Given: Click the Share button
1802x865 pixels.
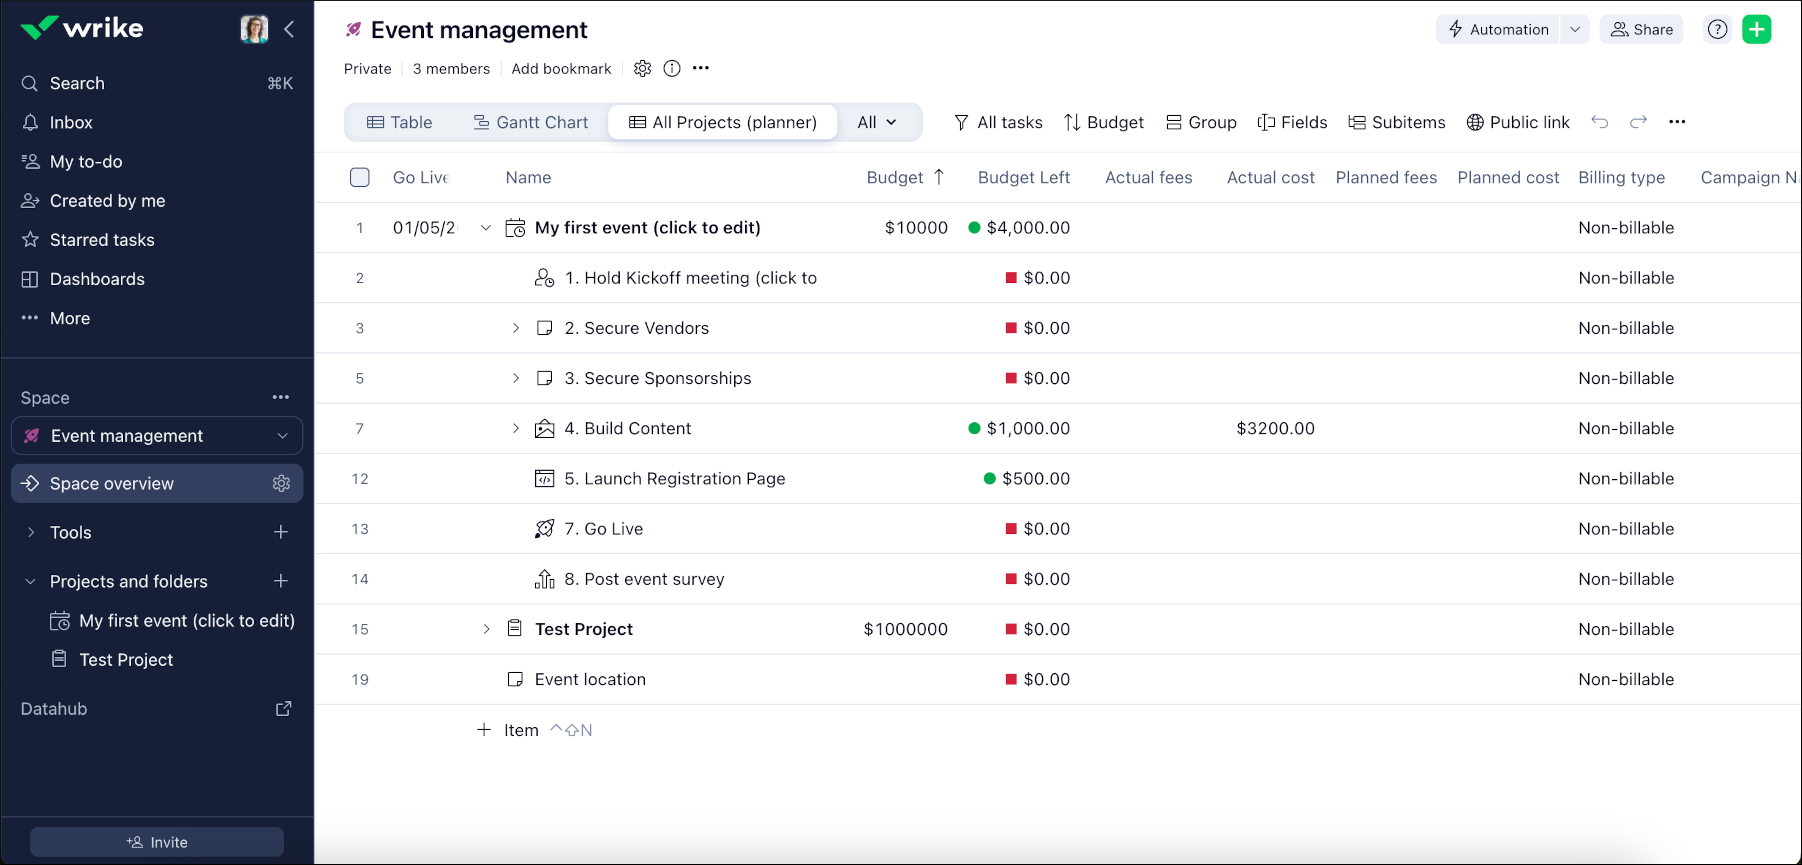Looking at the screenshot, I should [1642, 29].
